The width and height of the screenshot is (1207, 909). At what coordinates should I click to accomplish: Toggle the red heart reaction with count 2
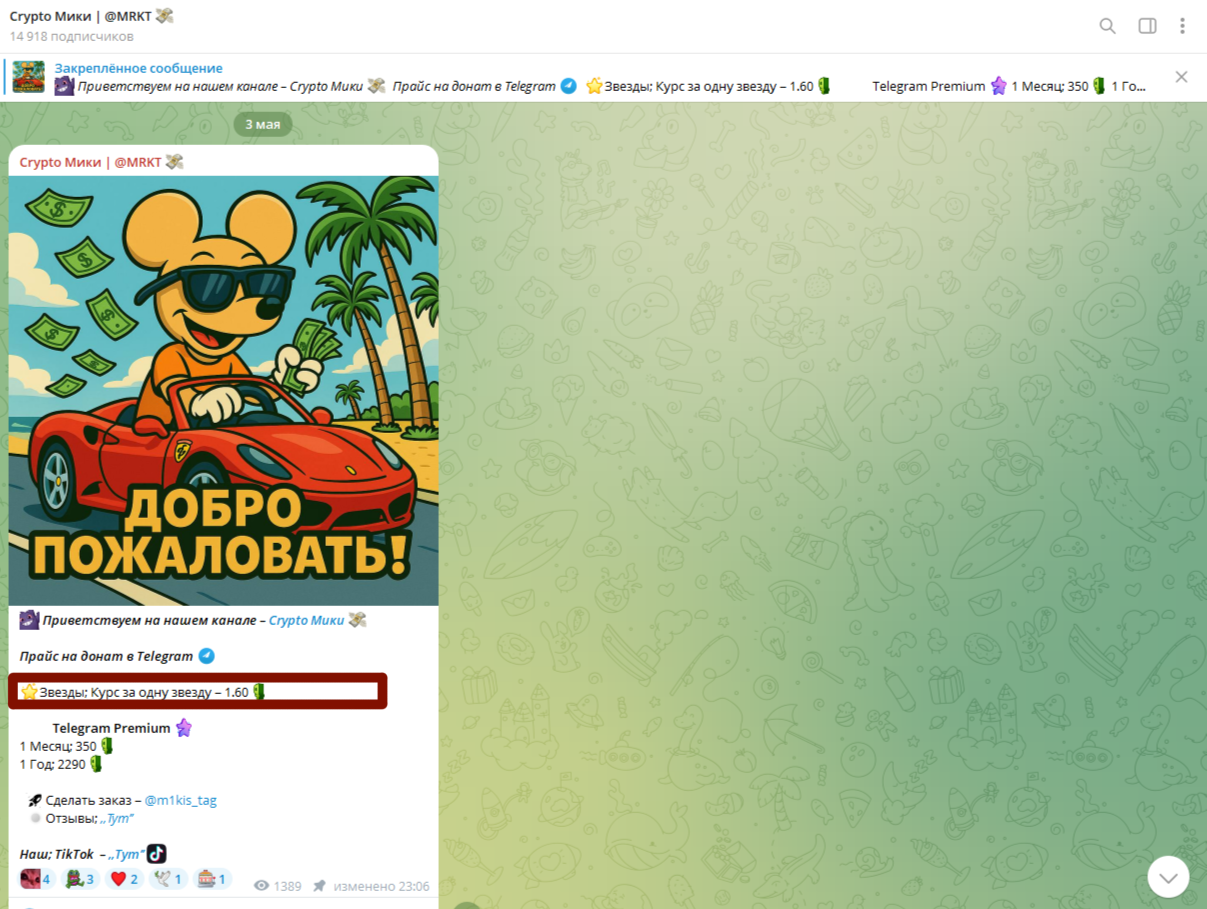tap(124, 879)
